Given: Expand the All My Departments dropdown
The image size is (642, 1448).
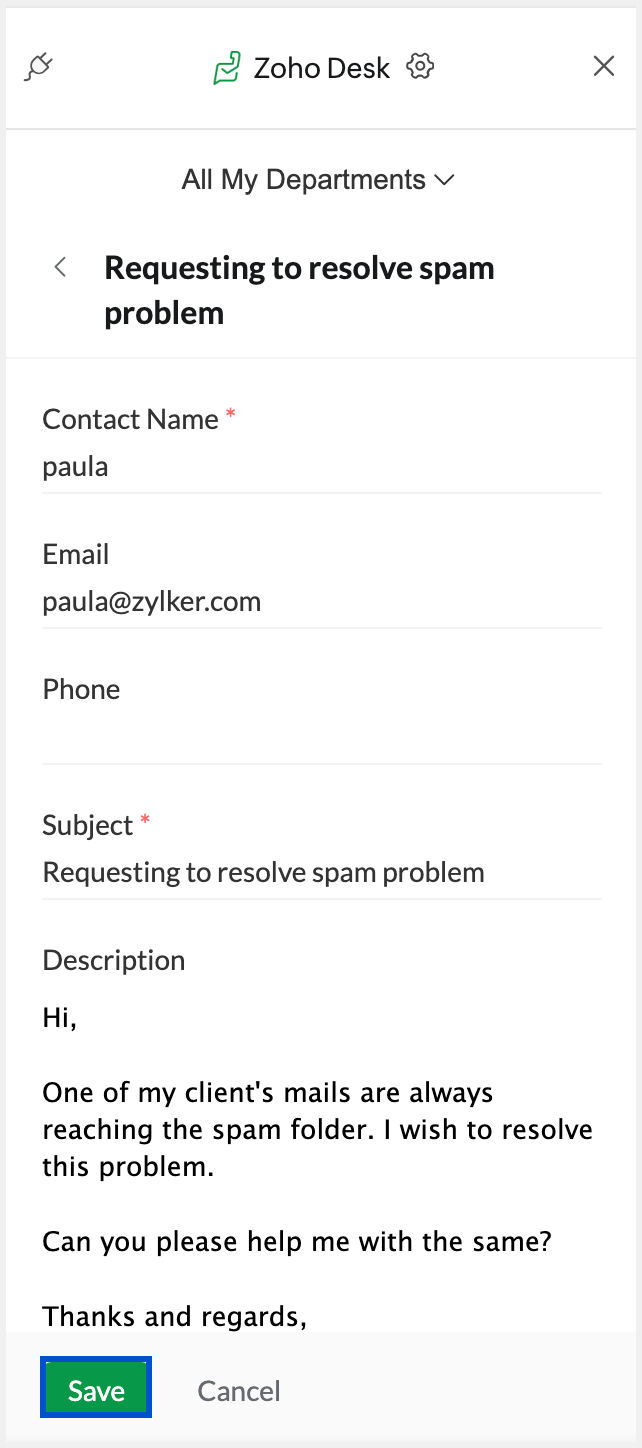Looking at the screenshot, I should (x=318, y=180).
